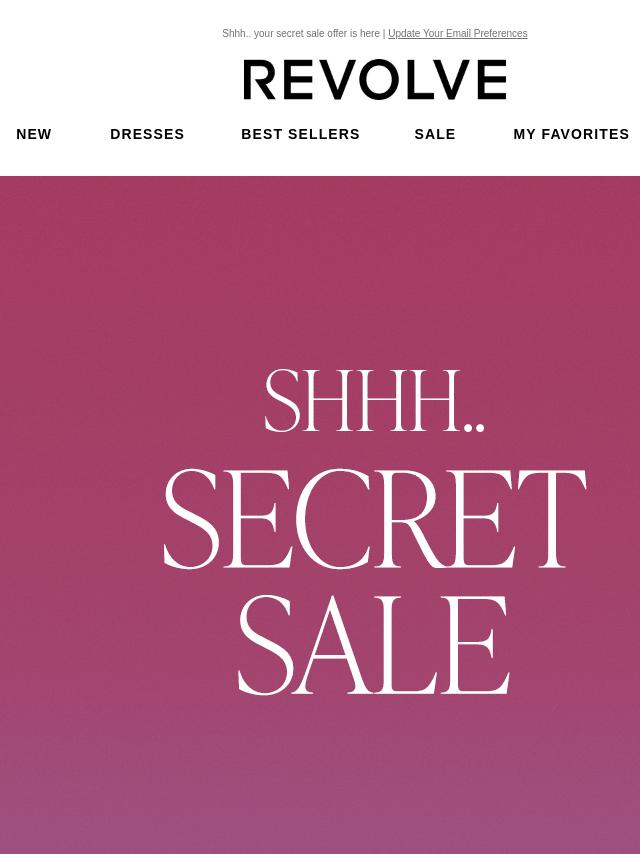Select BEST SELLERS in the navigation
This screenshot has height=854, width=640.
300,134
